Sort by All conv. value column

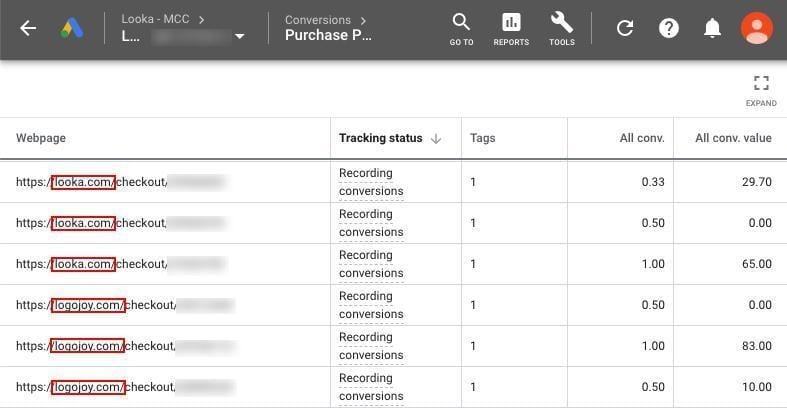click(x=733, y=138)
